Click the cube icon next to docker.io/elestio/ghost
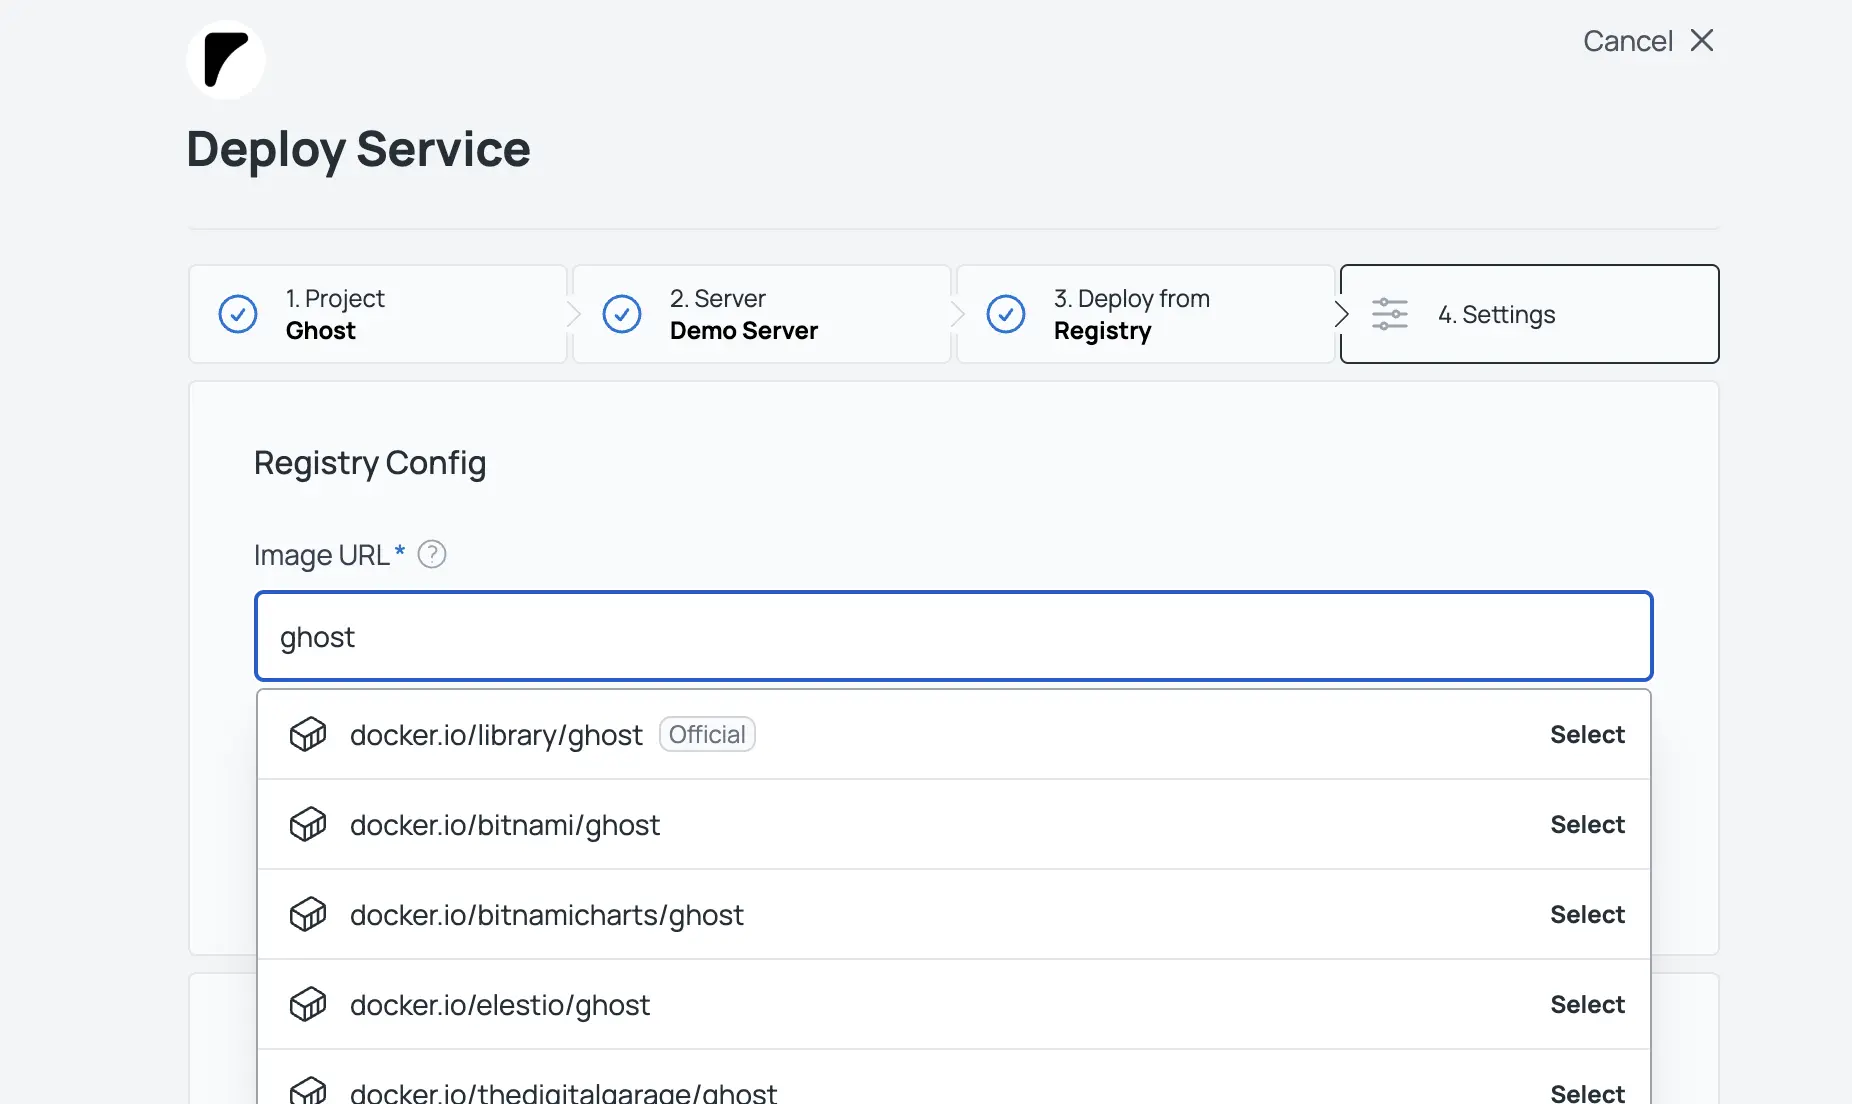The image size is (1852, 1104). [x=308, y=1004]
